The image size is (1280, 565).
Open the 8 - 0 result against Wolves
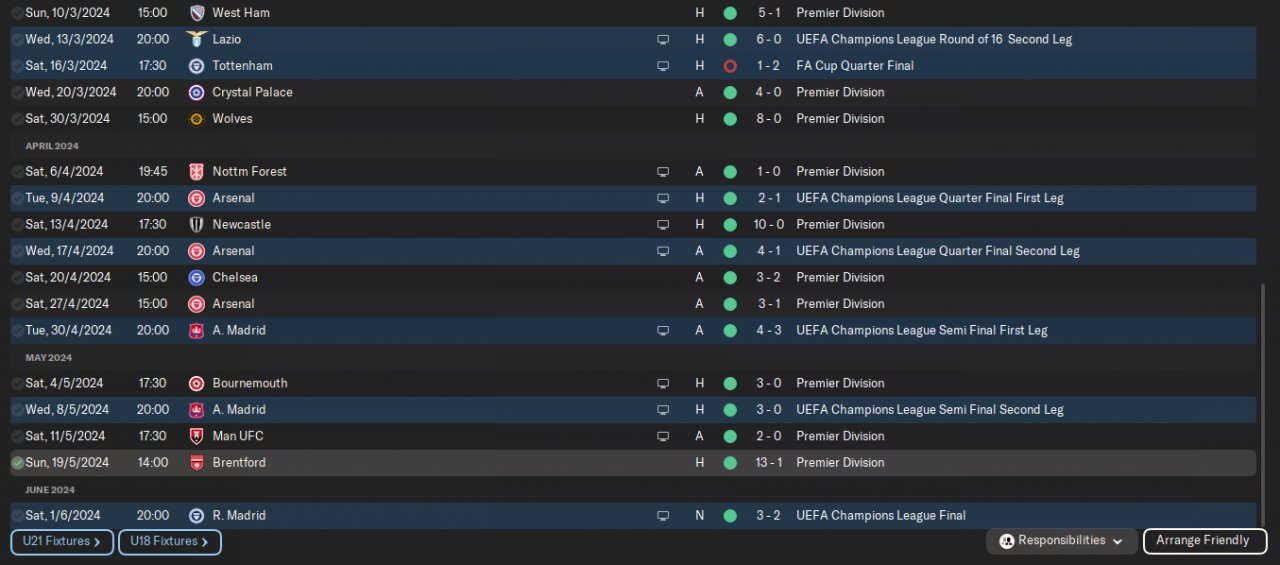click(769, 119)
